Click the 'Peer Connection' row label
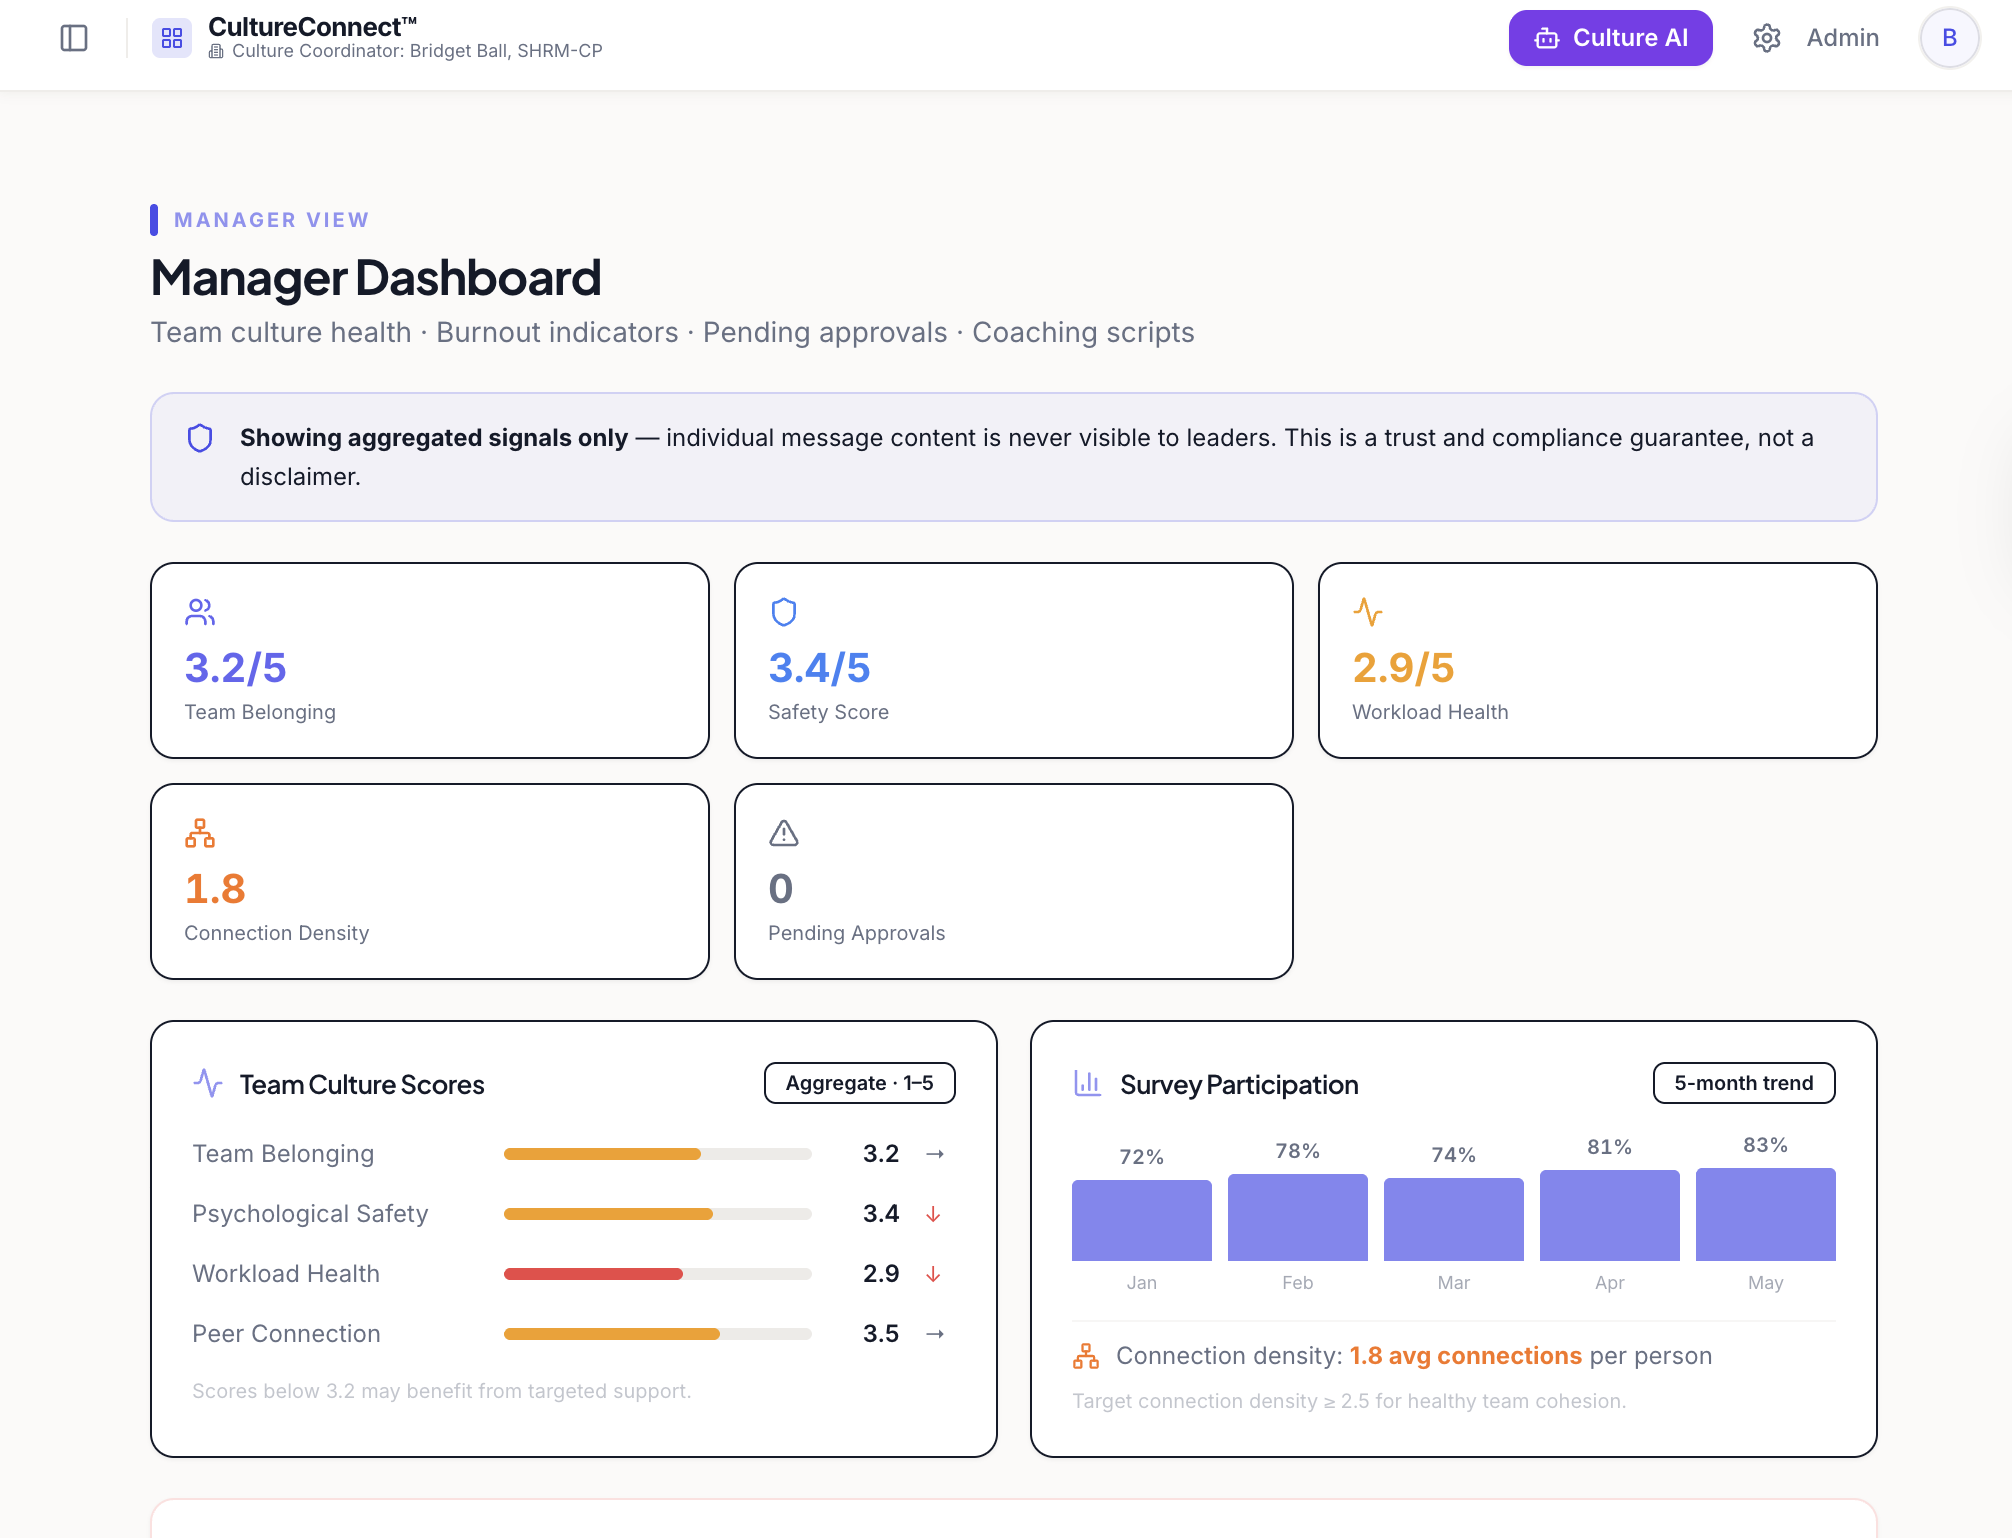This screenshot has height=1538, width=2012. click(x=287, y=1334)
